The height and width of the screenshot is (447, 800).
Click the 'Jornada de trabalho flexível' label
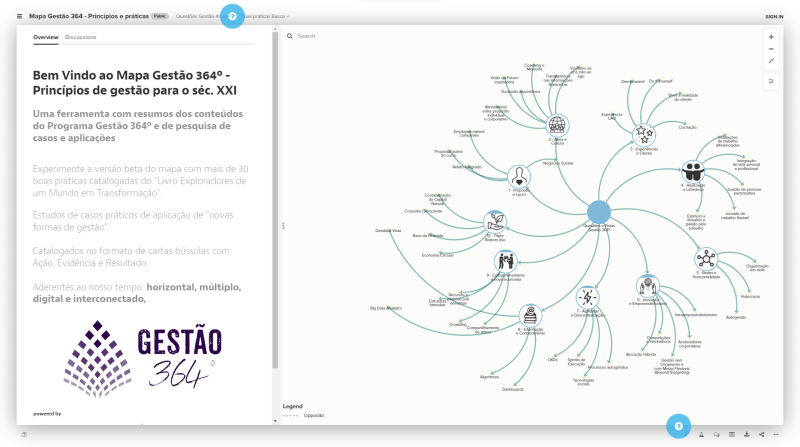735,216
